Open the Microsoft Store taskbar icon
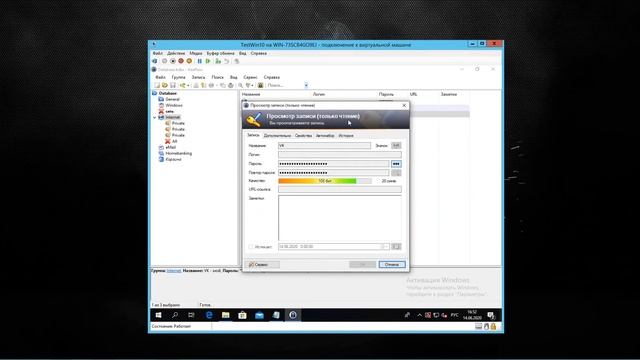640x360 pixels. (242, 315)
